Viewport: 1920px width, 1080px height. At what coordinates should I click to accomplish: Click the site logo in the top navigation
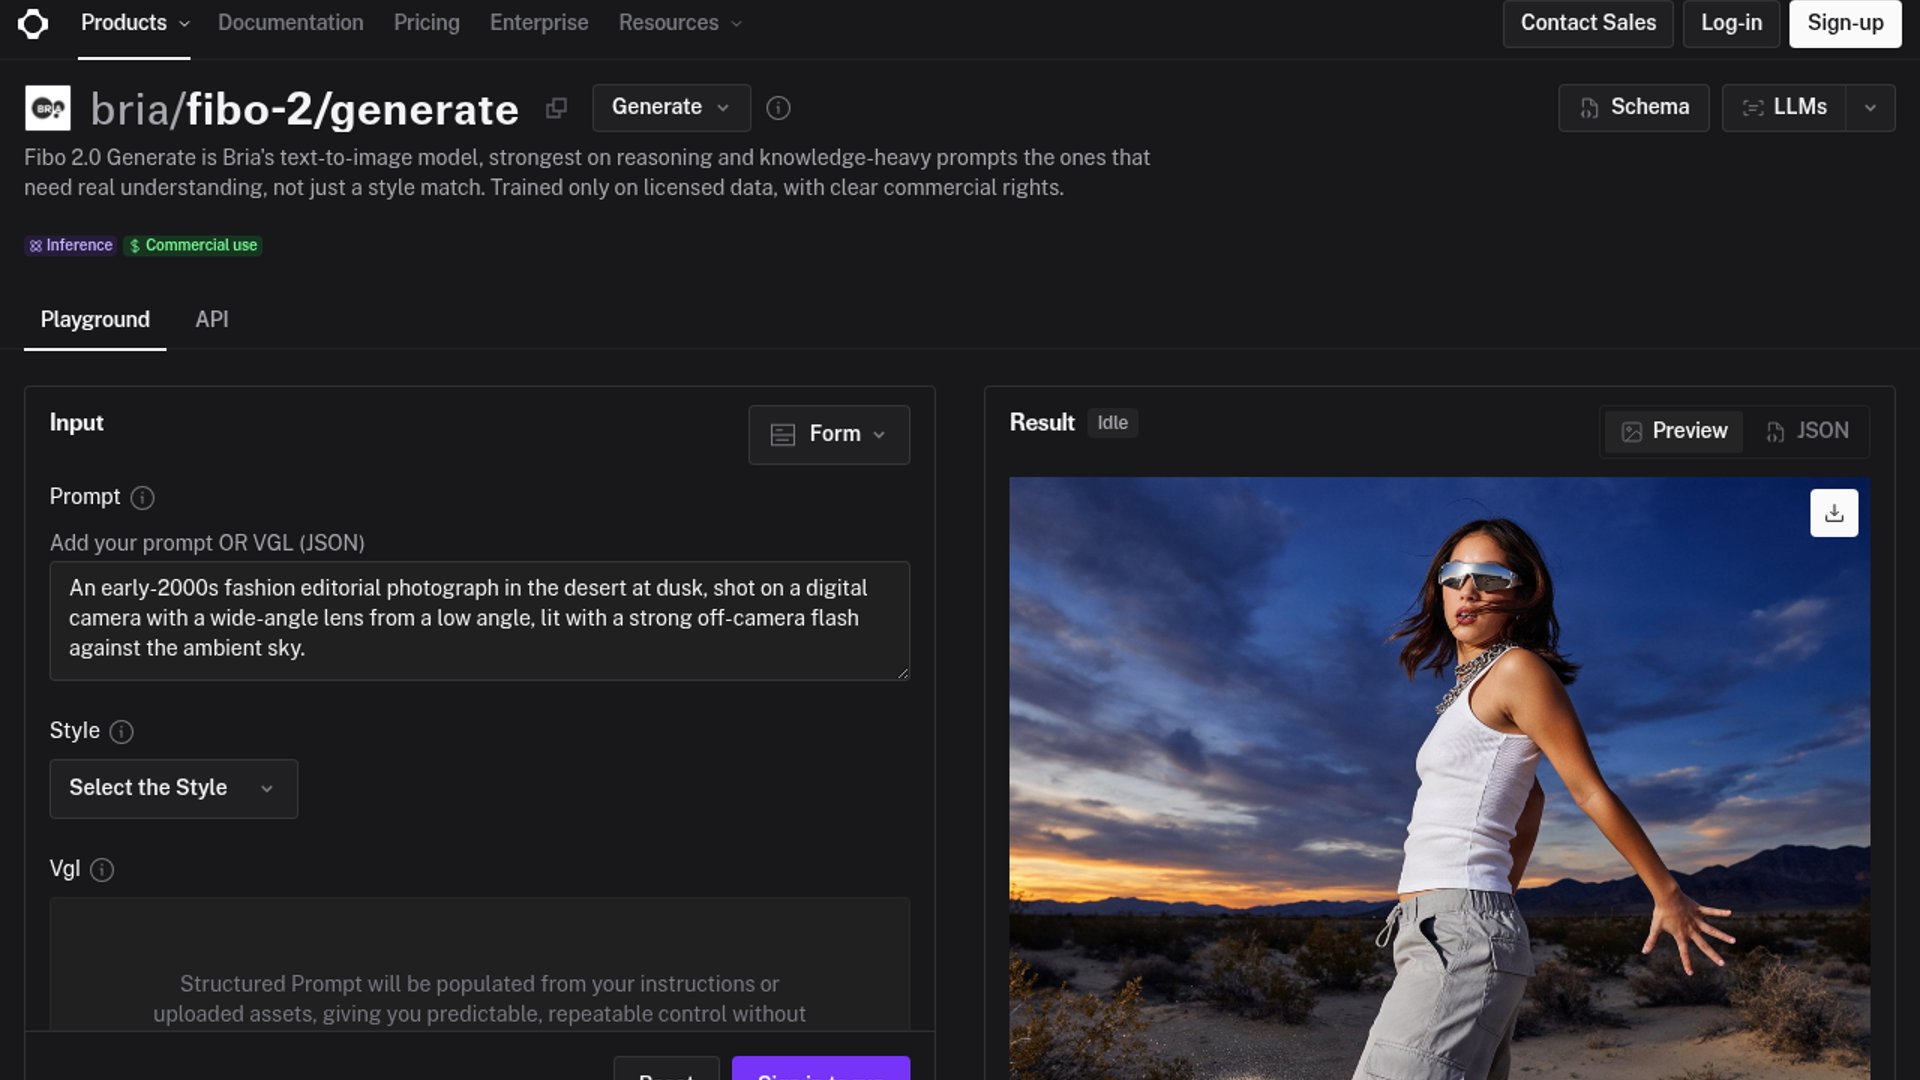click(33, 23)
